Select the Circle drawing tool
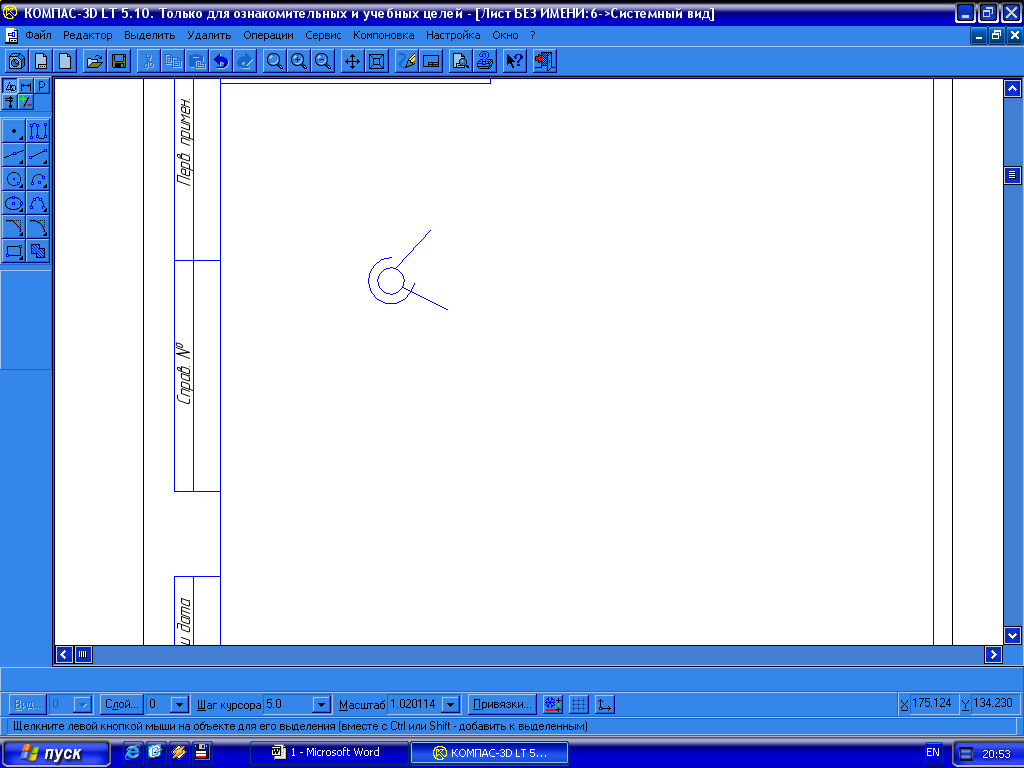The image size is (1024, 768). [x=14, y=180]
